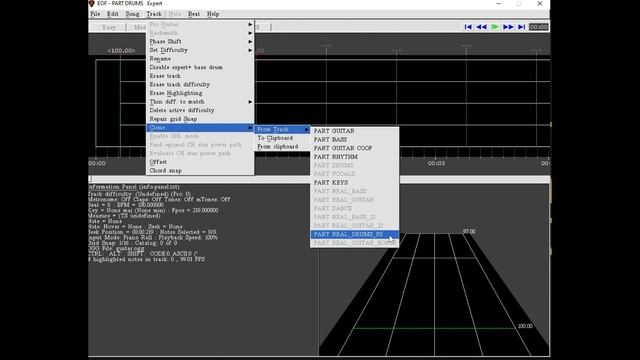Expand Thin diff. to match submenu

click(x=200, y=102)
